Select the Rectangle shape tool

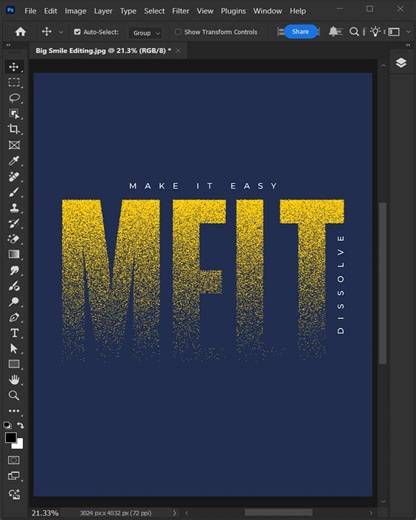[14, 364]
